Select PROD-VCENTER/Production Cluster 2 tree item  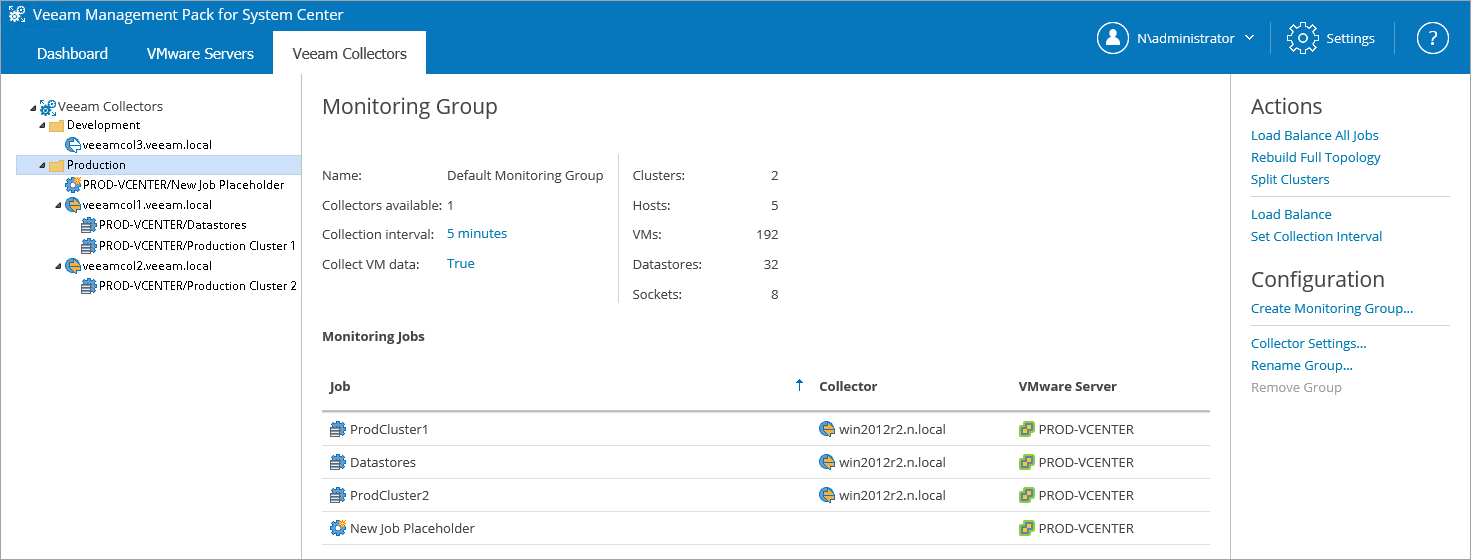tap(197, 286)
